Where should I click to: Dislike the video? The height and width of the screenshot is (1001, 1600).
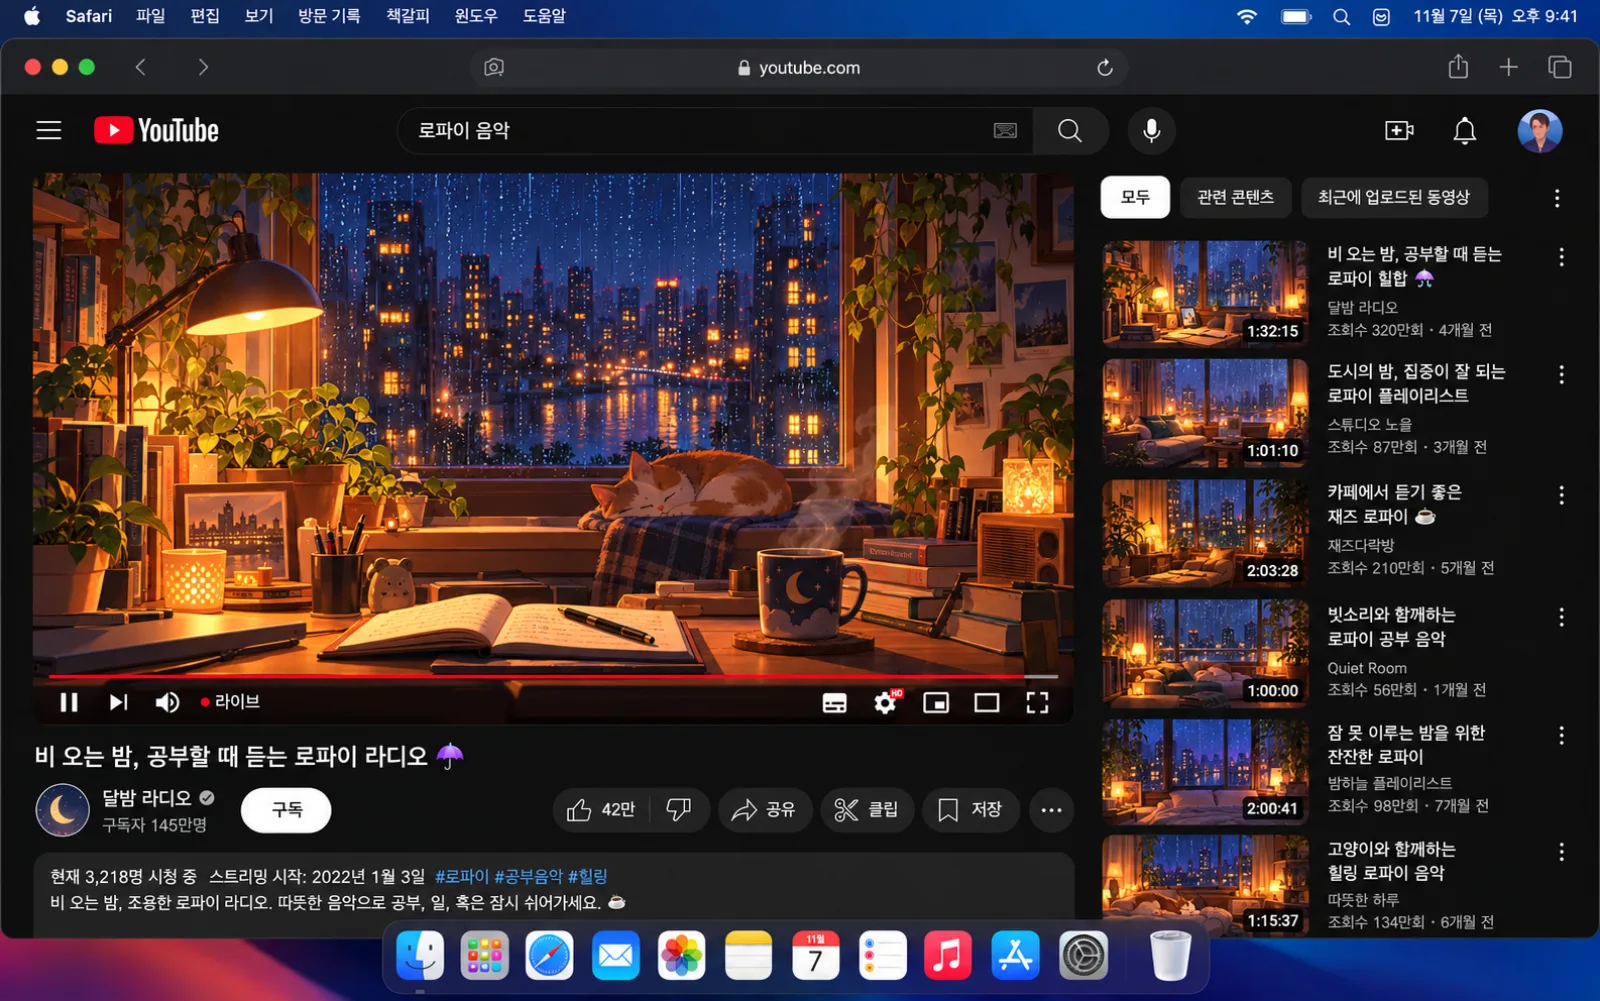679,810
